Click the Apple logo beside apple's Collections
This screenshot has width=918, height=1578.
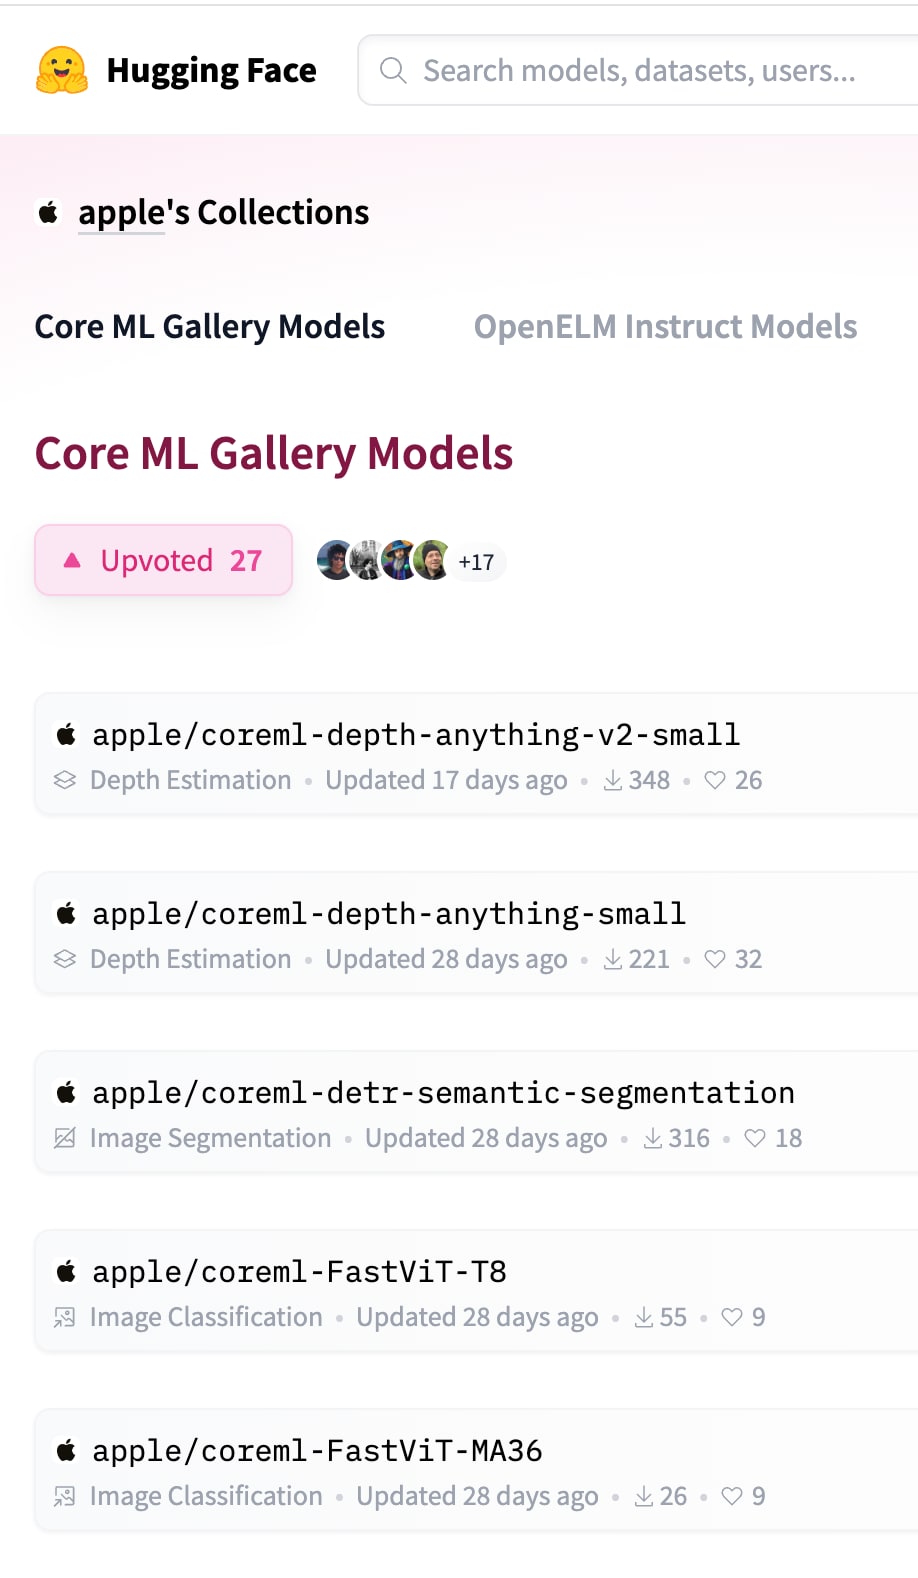48,212
